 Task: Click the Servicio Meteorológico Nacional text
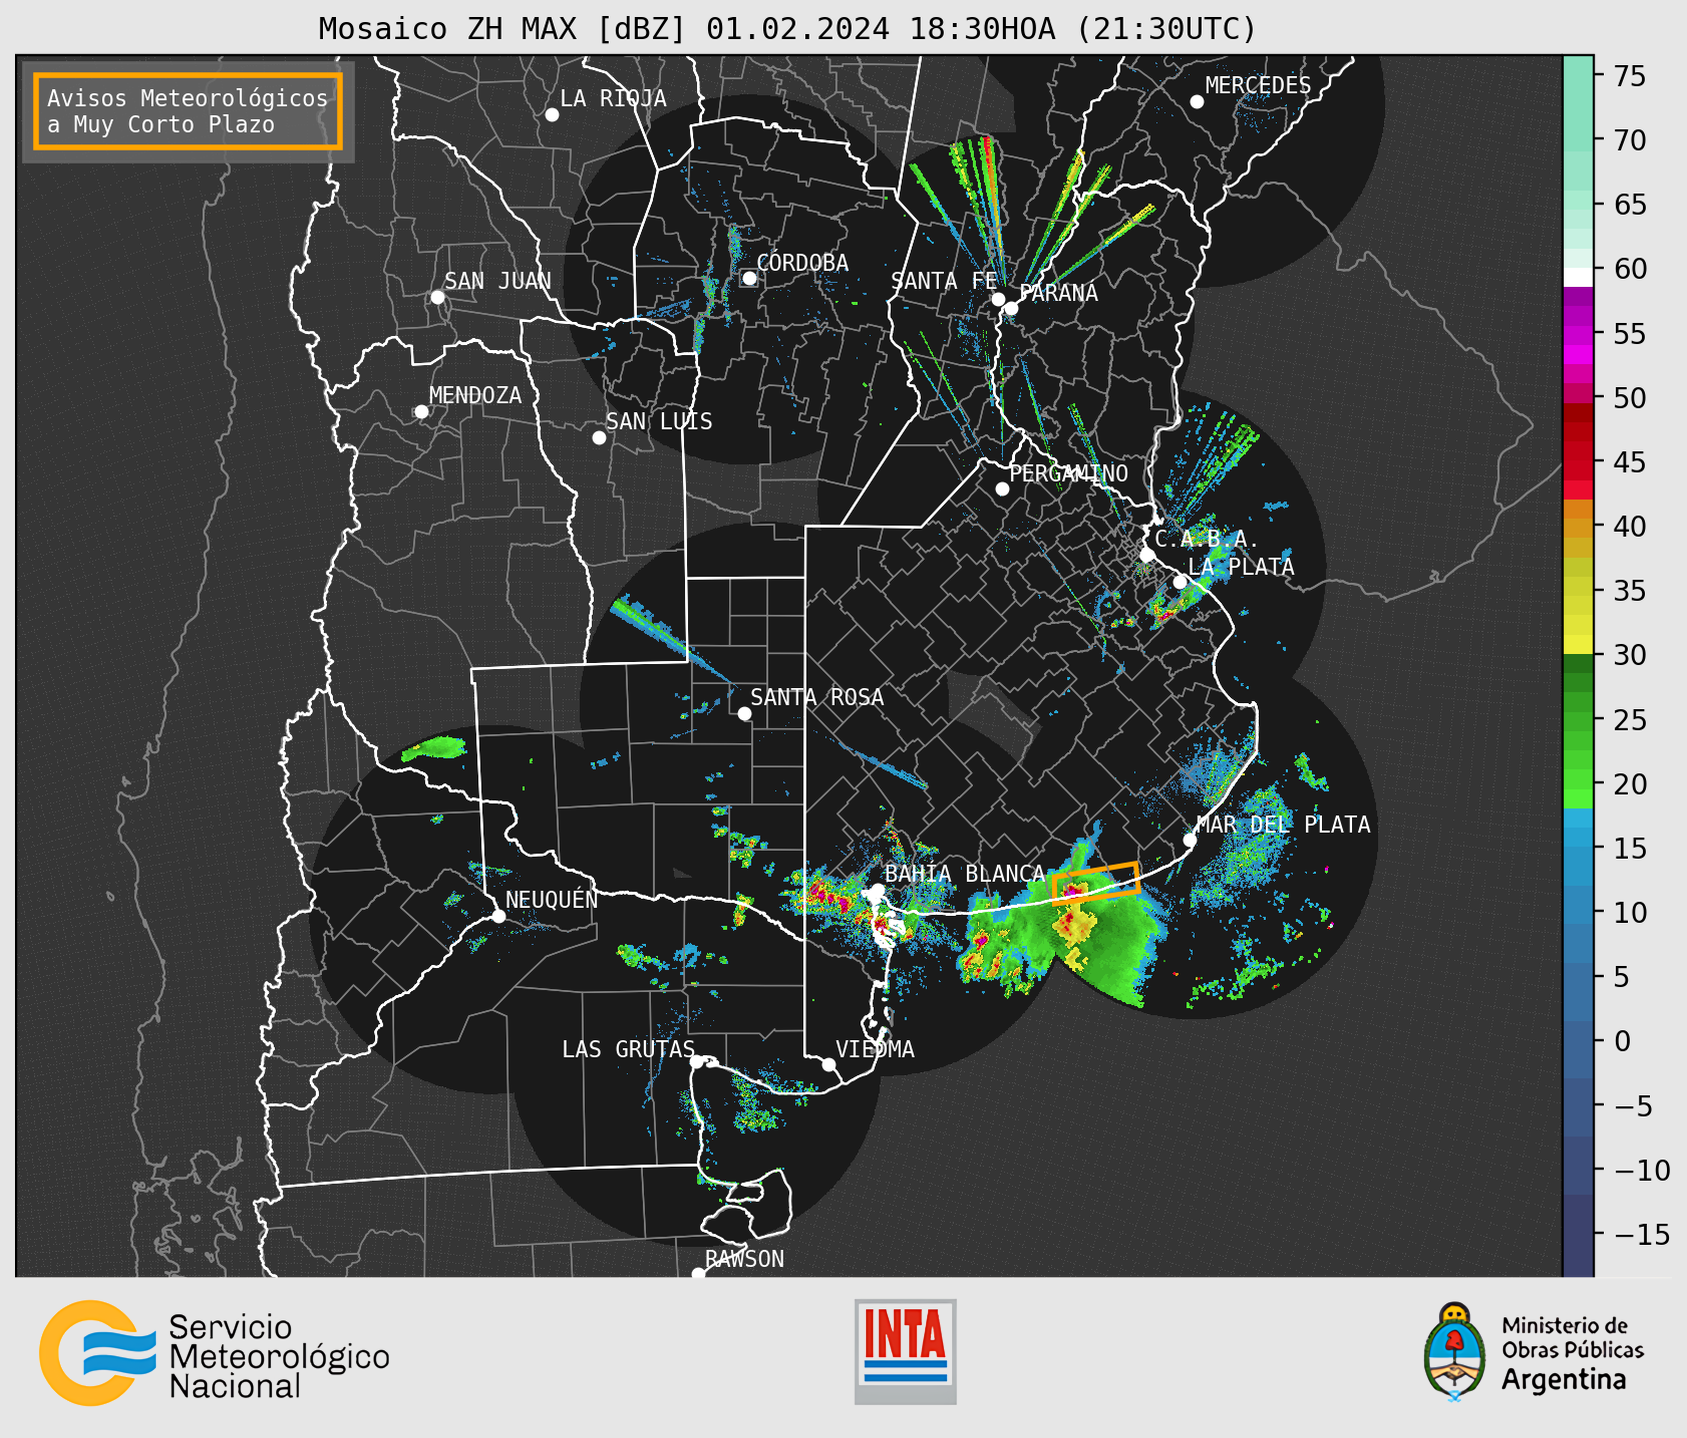[x=279, y=1356]
